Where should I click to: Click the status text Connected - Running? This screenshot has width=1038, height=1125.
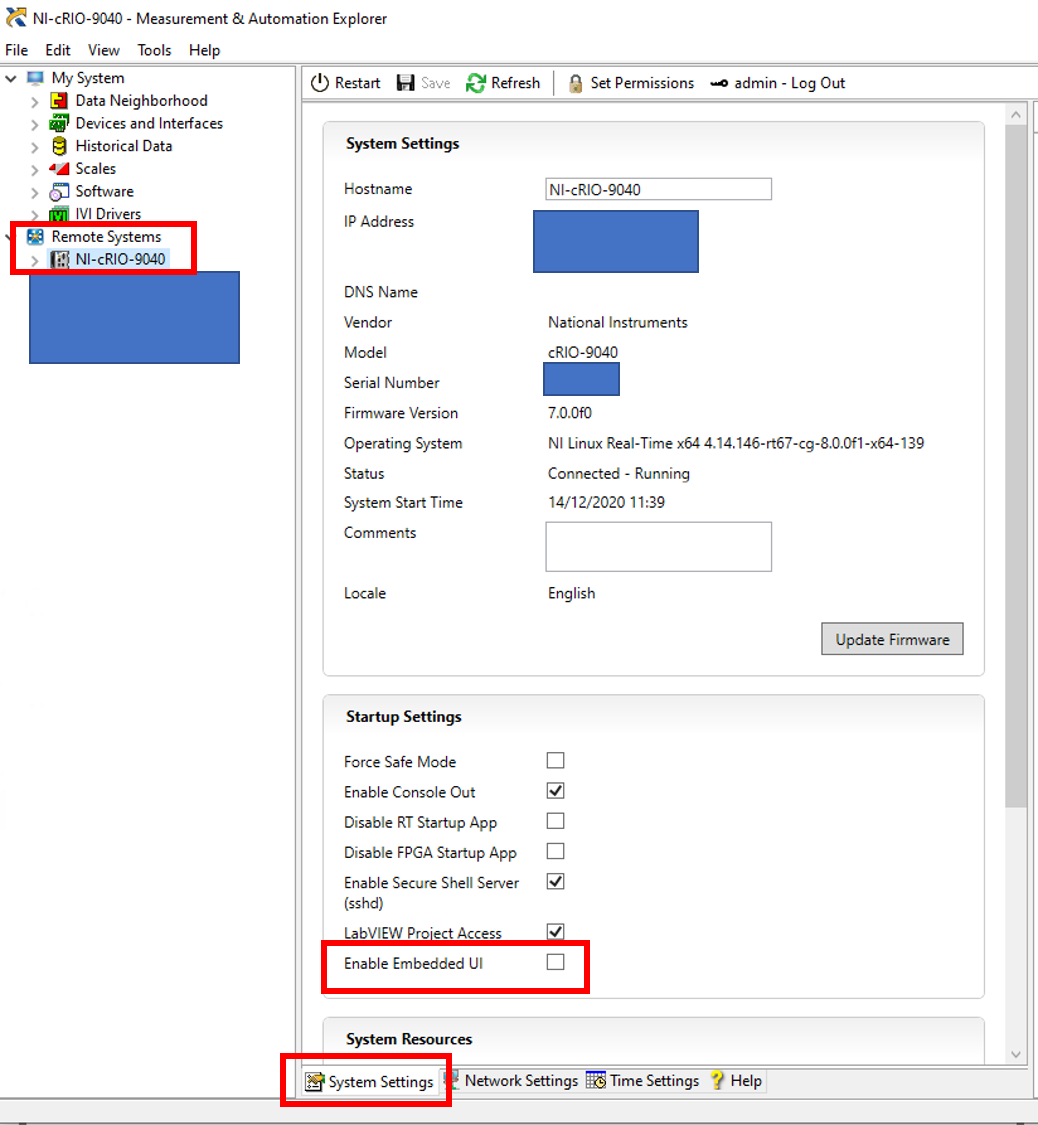[619, 474]
